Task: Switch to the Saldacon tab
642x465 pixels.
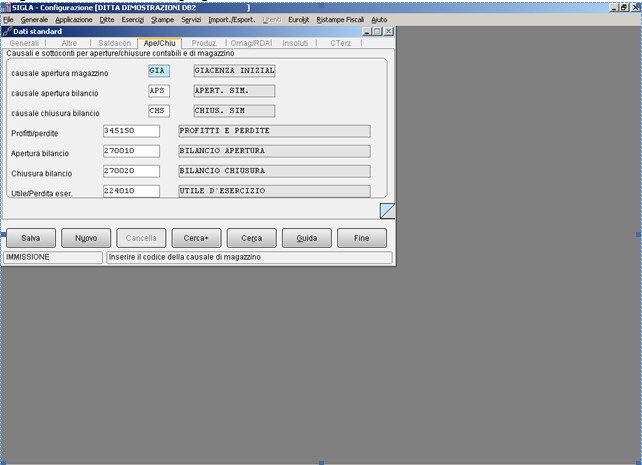Action: [x=115, y=43]
